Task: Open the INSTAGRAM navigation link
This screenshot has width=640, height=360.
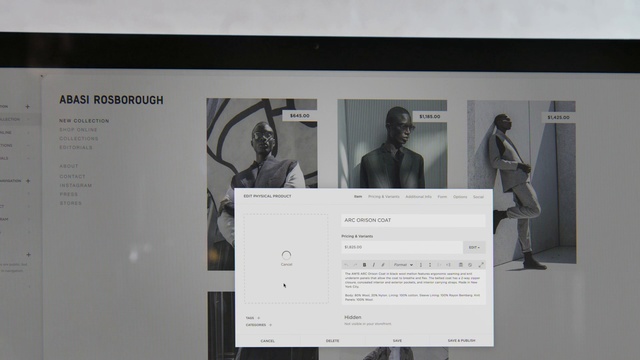Action: tap(76, 185)
